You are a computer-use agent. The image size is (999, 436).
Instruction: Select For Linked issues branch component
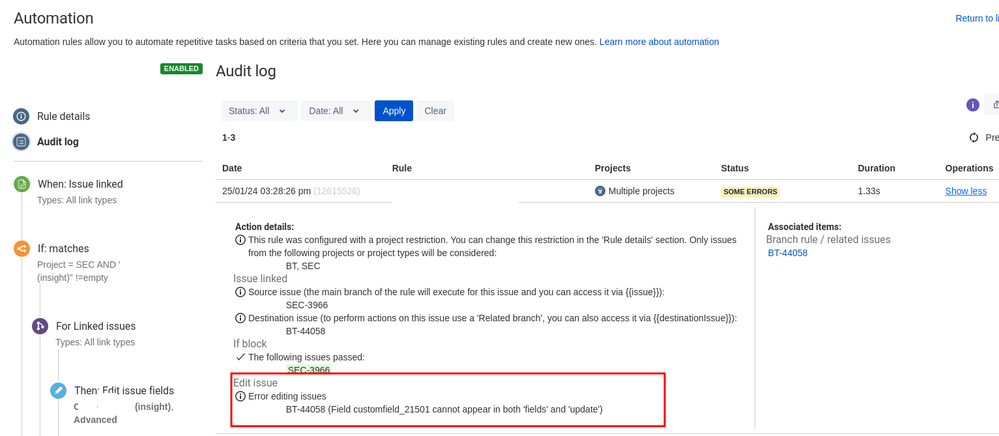click(96, 326)
